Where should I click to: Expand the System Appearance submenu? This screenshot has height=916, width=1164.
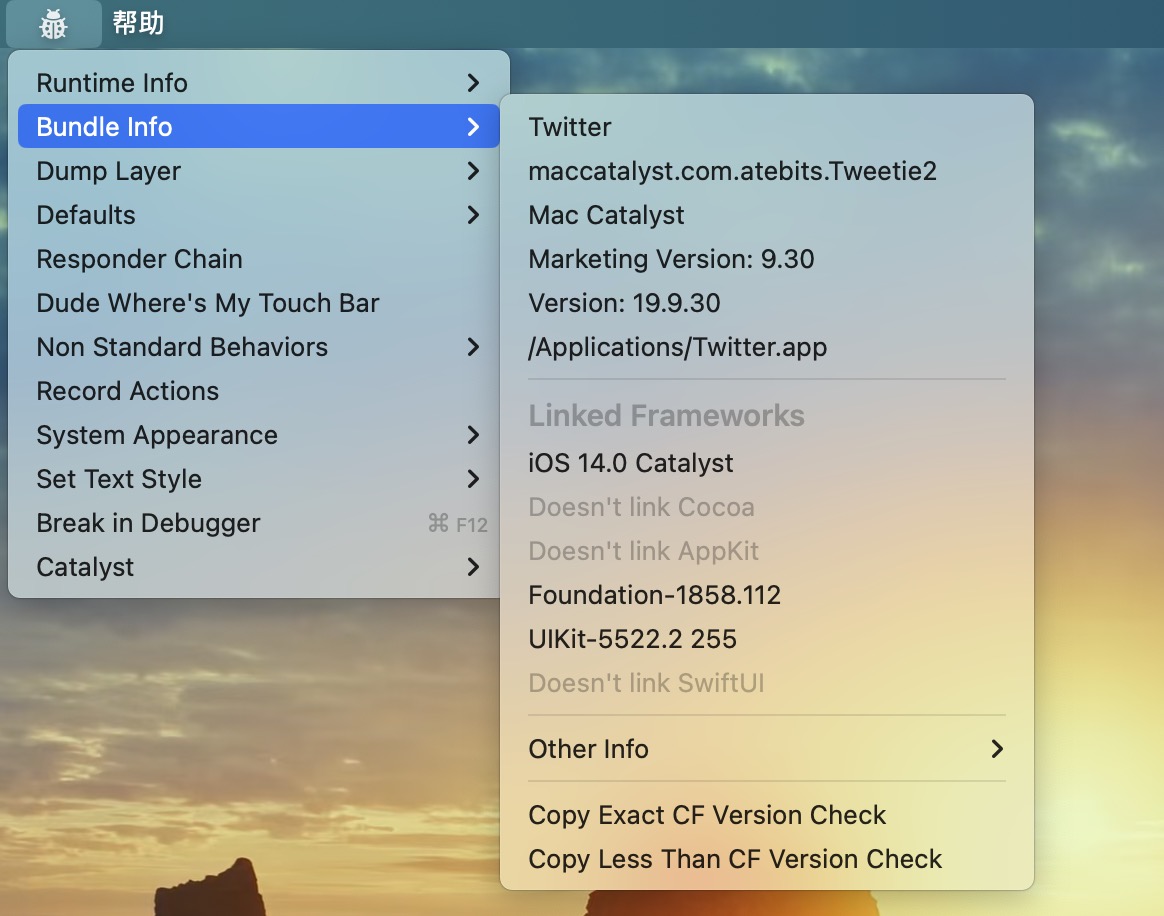258,435
